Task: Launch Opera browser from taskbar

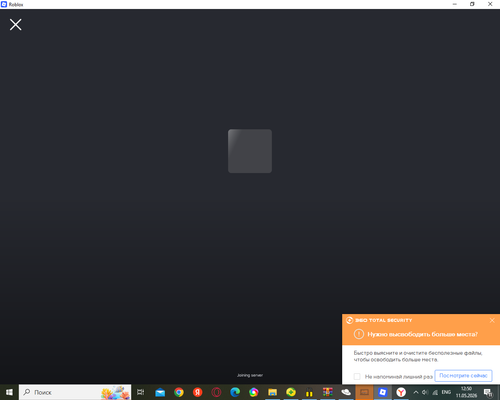Action: tap(216, 392)
